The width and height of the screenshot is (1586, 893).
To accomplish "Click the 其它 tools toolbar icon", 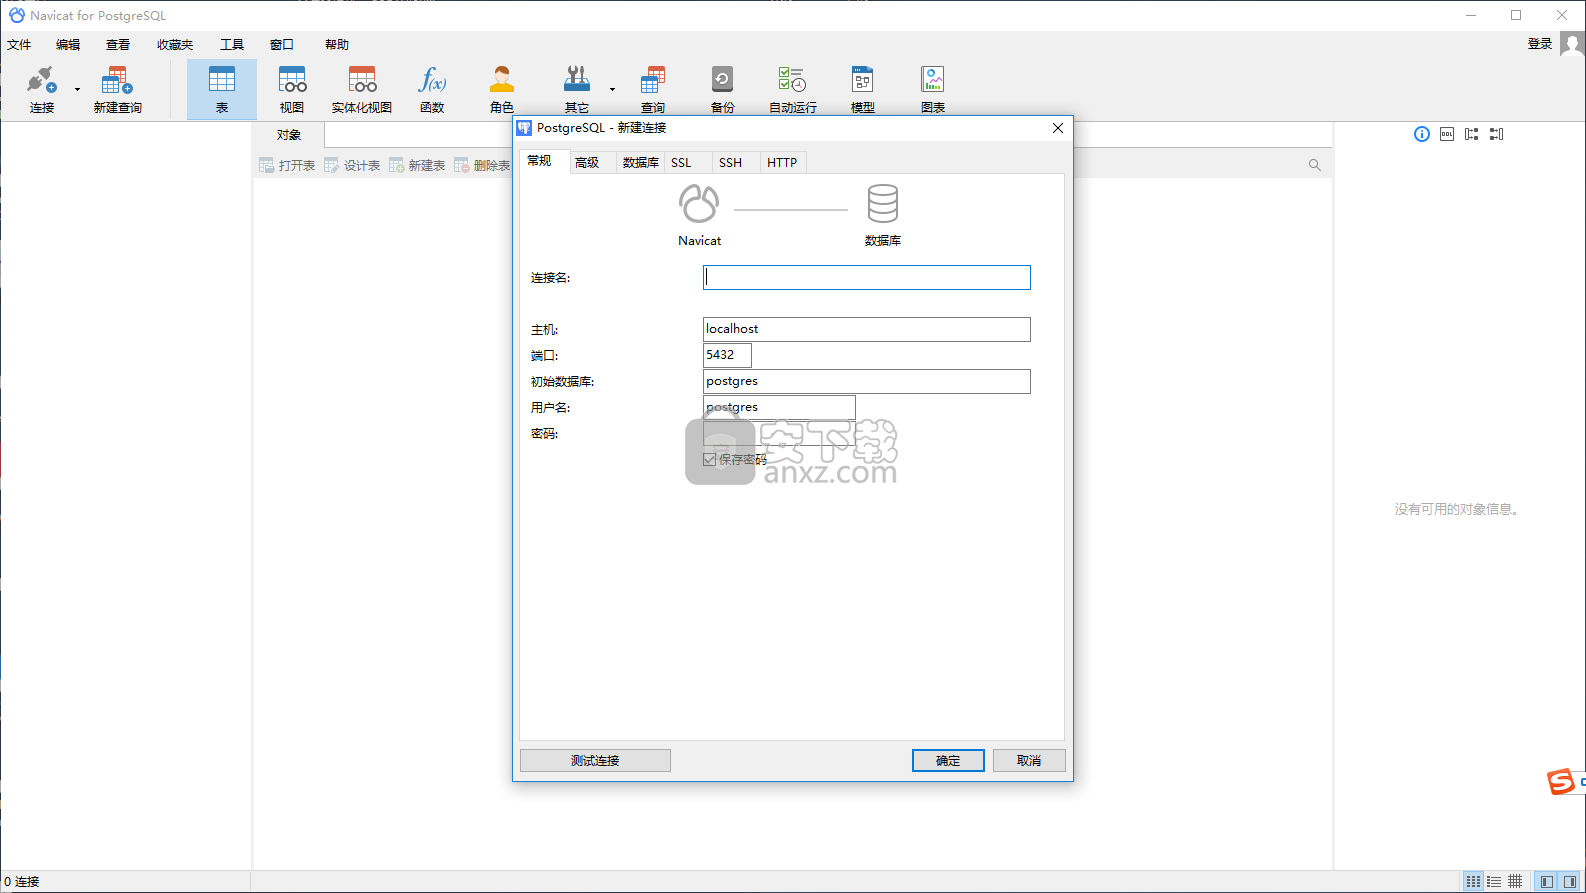I will point(577,89).
